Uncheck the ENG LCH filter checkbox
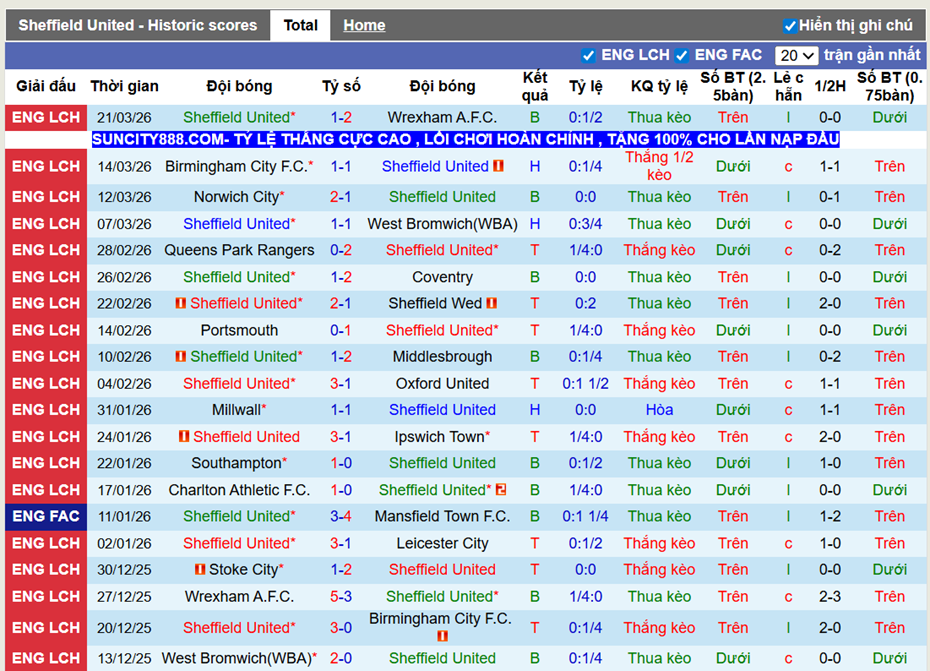 click(x=590, y=55)
